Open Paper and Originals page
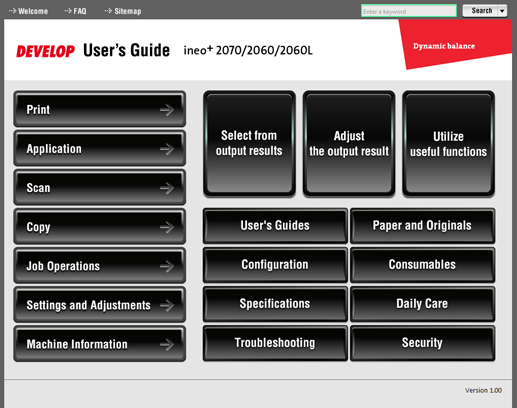 [422, 226]
